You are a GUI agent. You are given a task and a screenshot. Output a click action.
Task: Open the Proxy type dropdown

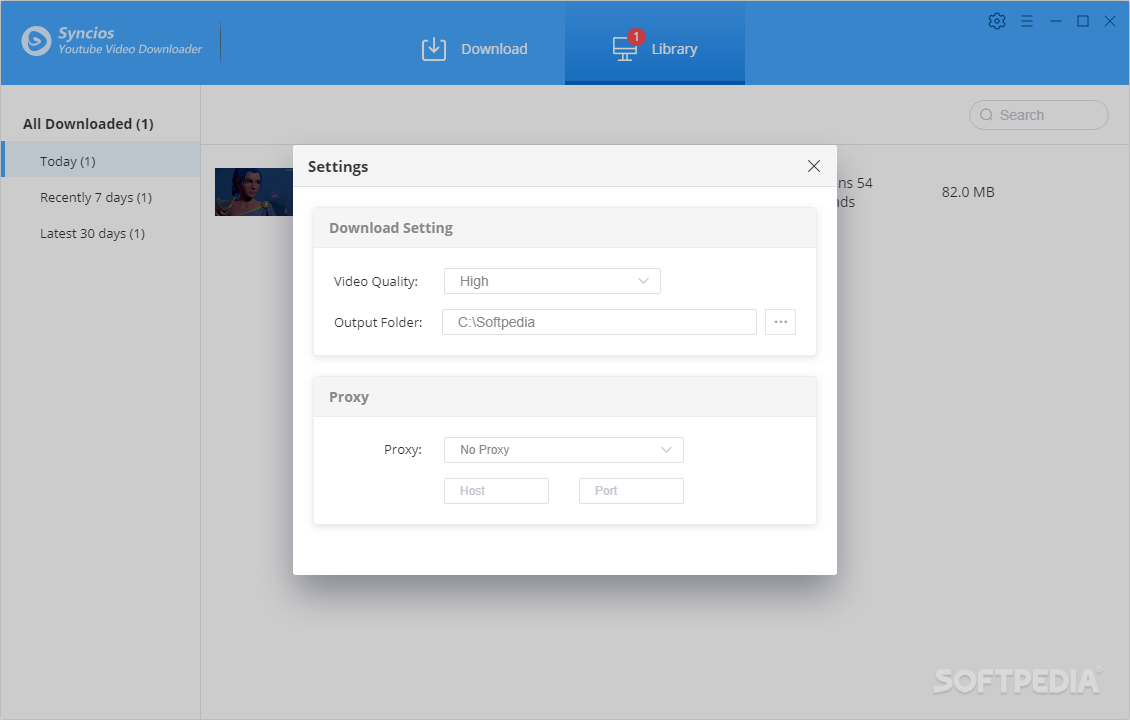point(564,450)
